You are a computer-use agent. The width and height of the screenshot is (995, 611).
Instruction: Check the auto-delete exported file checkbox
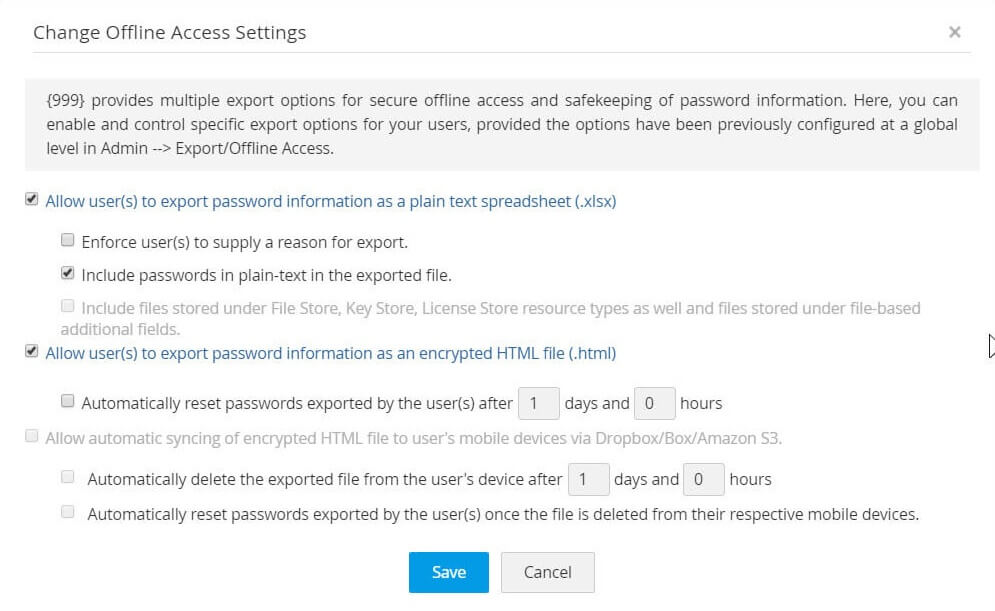pos(67,478)
